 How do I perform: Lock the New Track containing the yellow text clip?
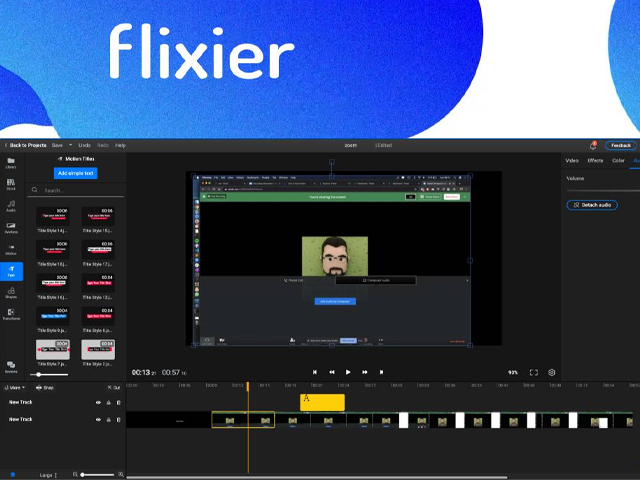coord(109,402)
